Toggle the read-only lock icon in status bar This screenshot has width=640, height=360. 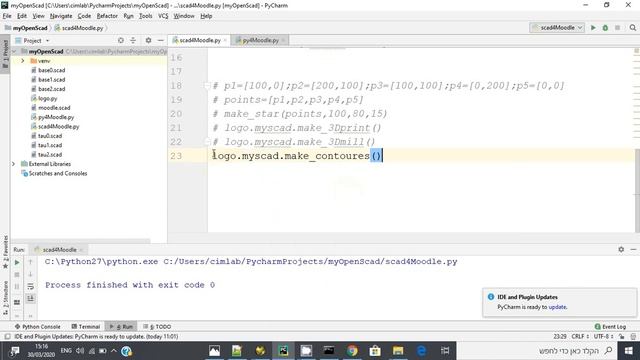point(622,337)
